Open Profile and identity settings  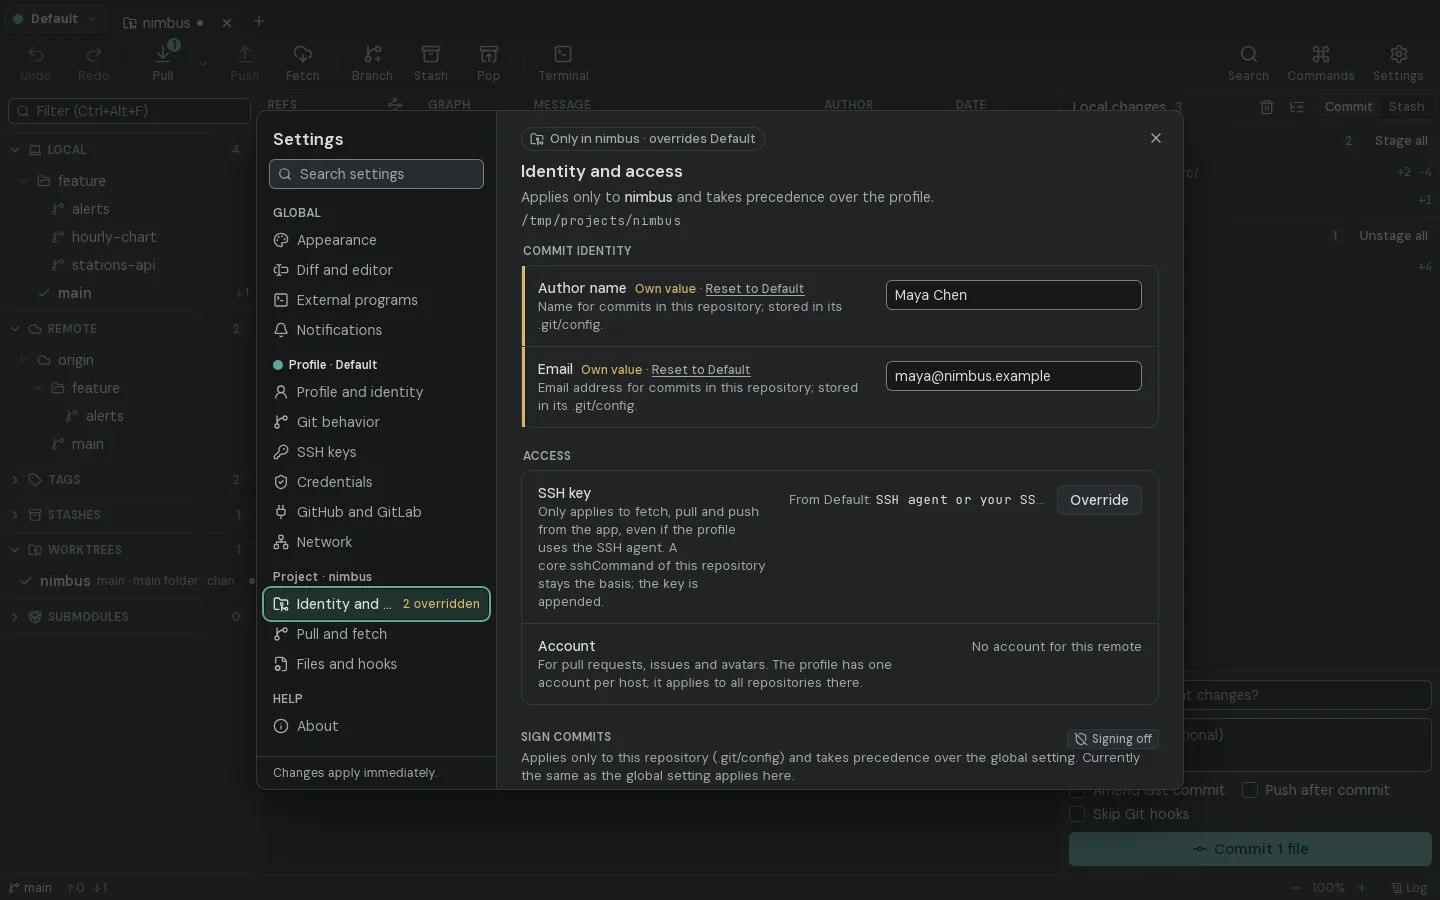[376, 392]
